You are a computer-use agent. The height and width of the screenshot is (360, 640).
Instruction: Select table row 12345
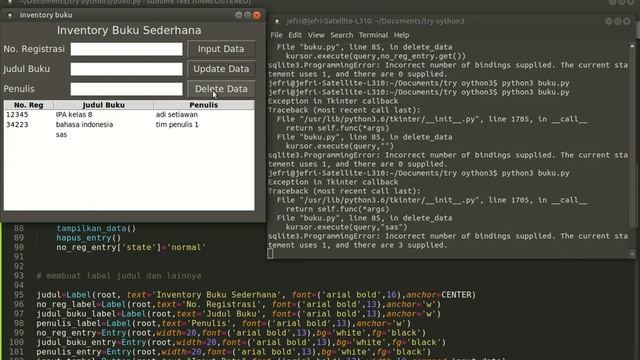pos(129,115)
